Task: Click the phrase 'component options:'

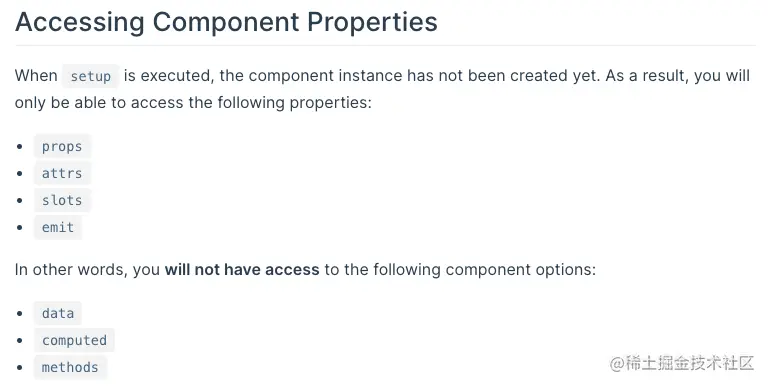Action: (x=521, y=270)
